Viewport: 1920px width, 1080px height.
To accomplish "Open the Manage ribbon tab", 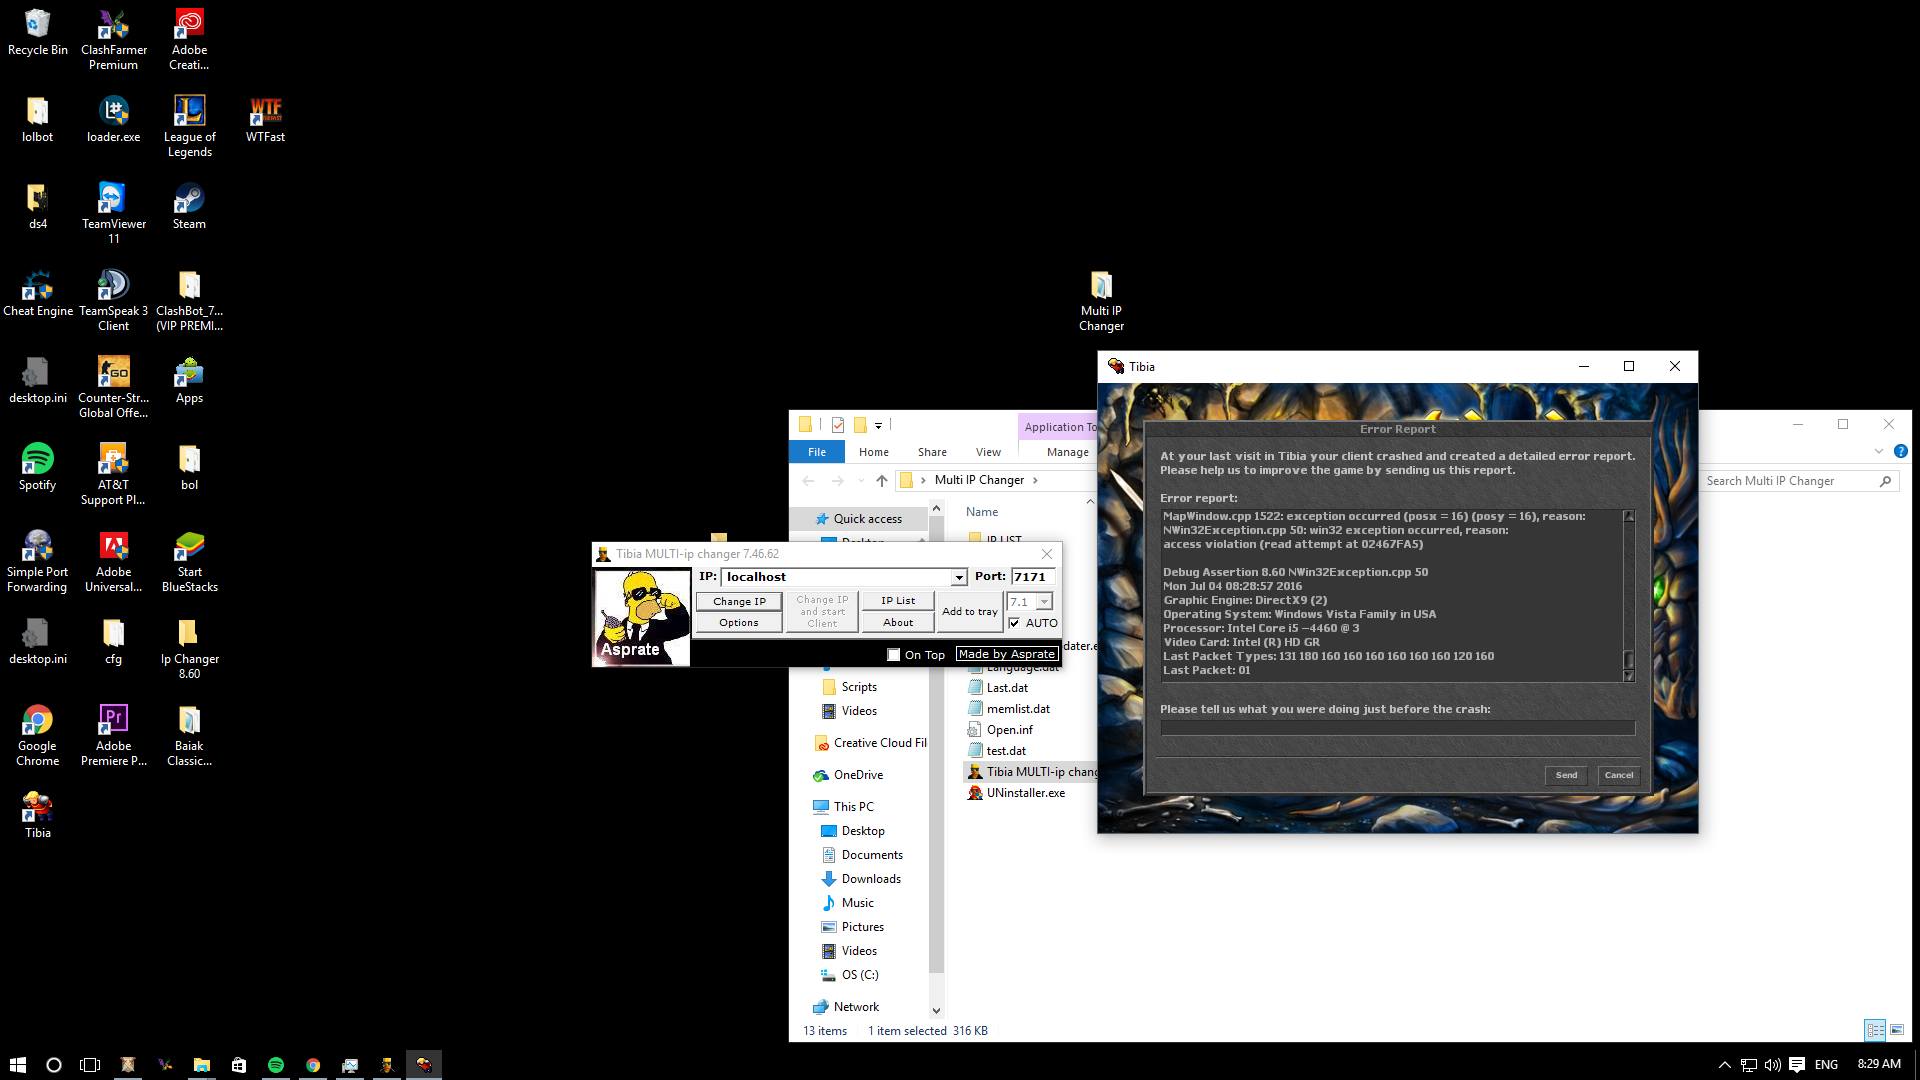I will pyautogui.click(x=1067, y=452).
